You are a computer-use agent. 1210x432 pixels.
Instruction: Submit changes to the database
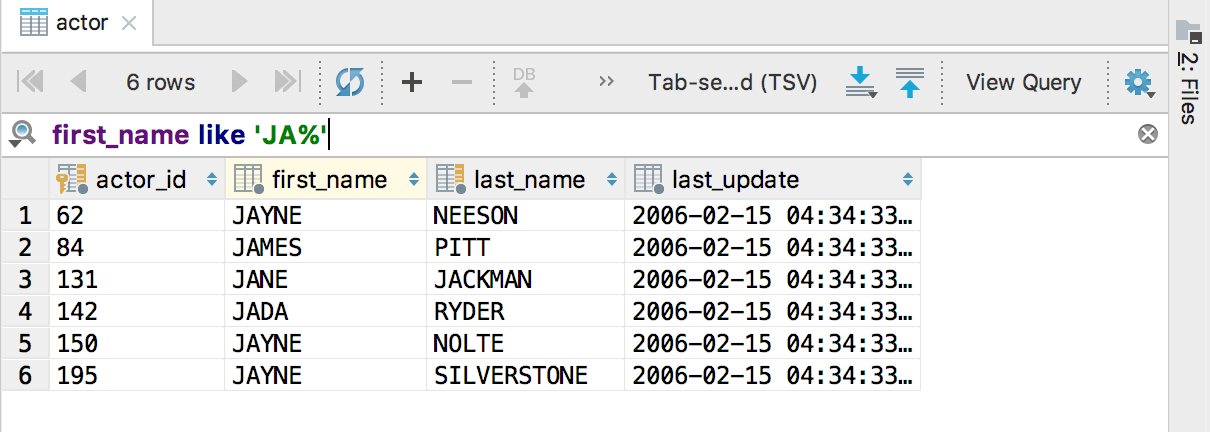(x=524, y=82)
